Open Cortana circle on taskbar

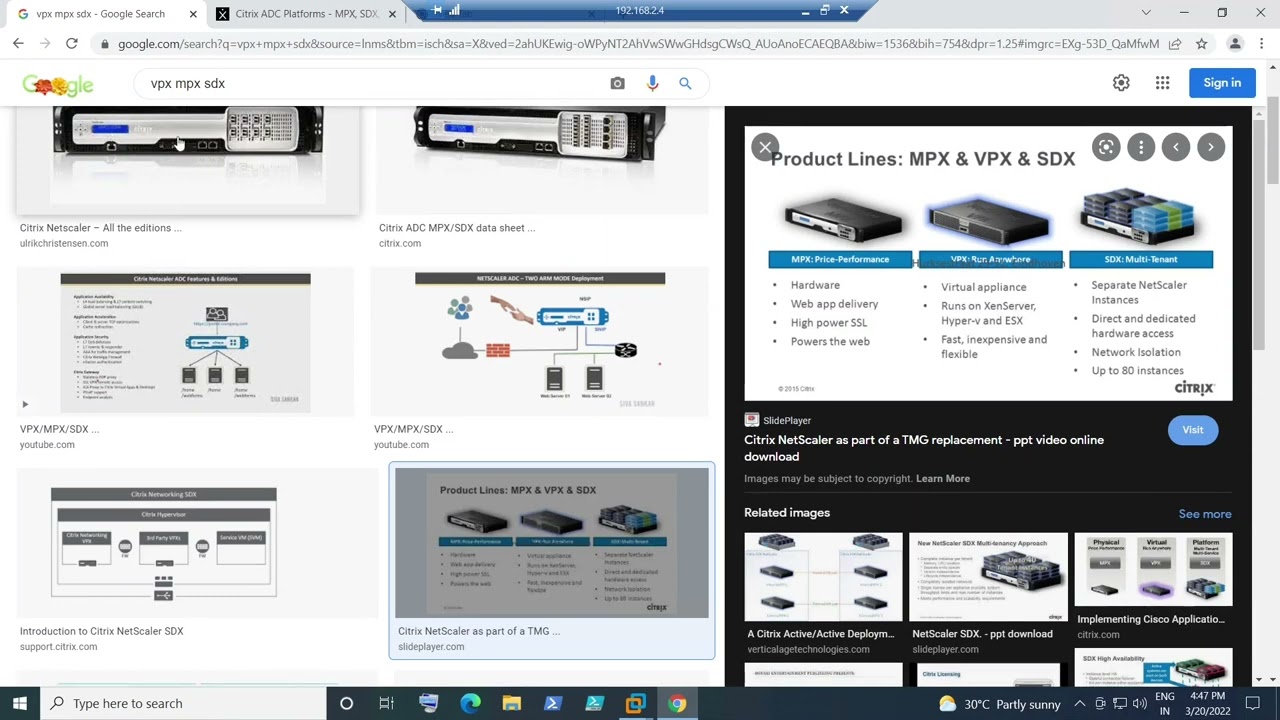coord(346,703)
